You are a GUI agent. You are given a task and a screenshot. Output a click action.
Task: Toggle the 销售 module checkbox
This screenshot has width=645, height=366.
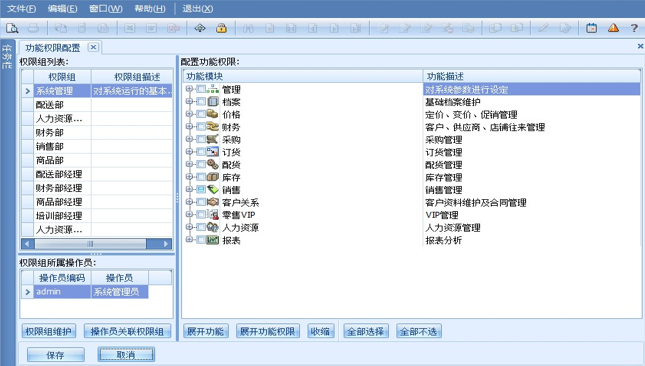pos(201,189)
